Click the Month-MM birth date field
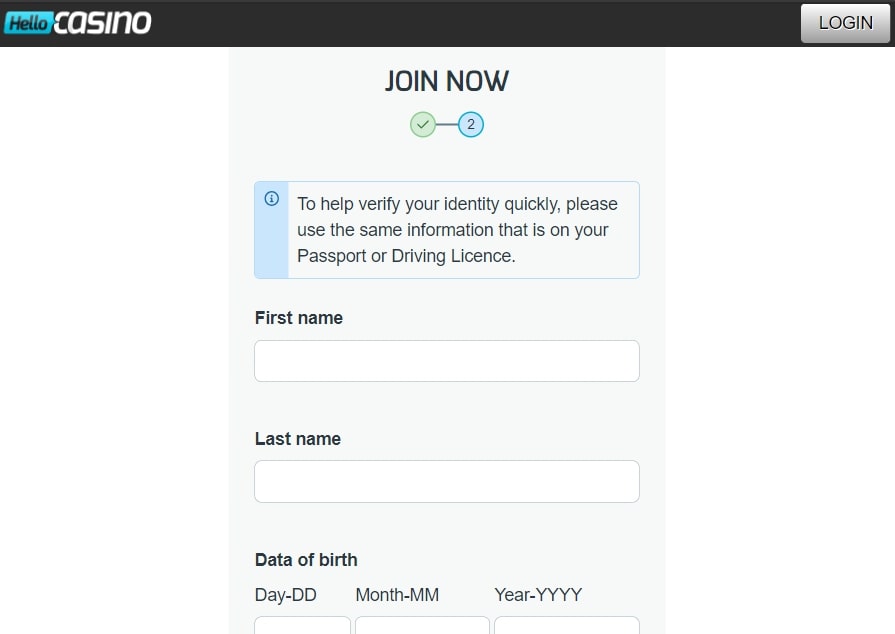This screenshot has height=634, width=895. point(422,628)
